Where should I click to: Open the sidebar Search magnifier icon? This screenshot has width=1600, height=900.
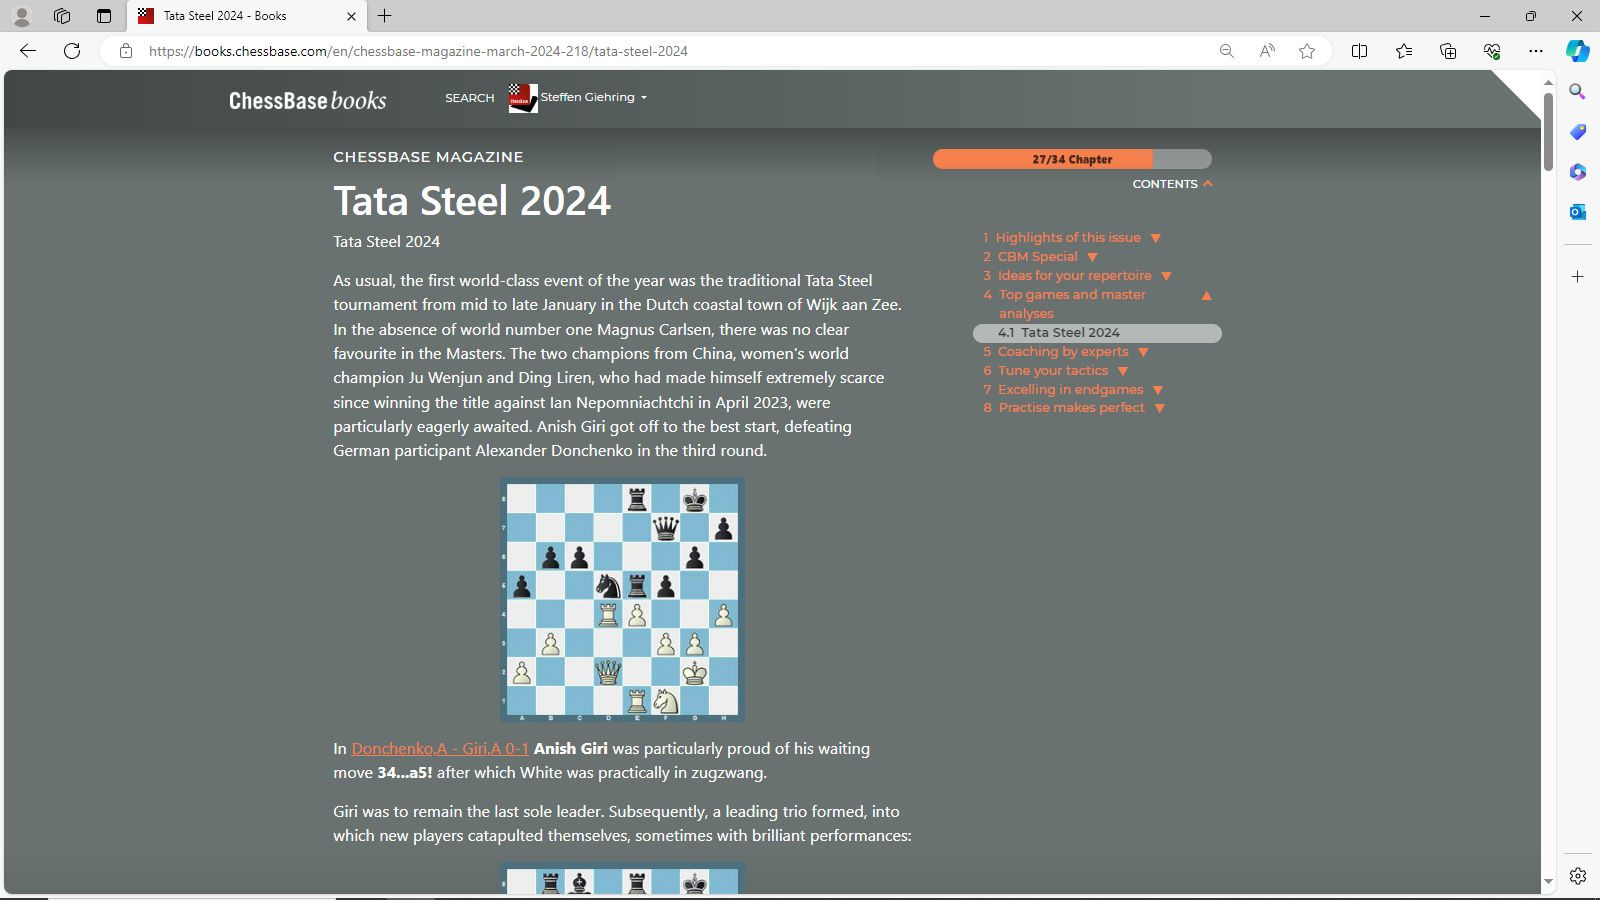(x=1577, y=92)
